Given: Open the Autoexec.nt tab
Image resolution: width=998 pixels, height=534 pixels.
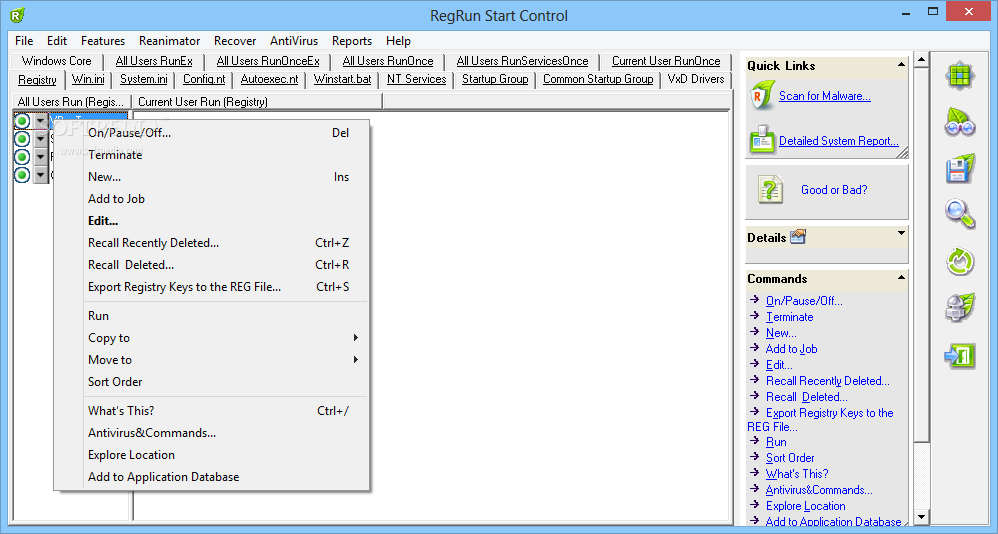Looking at the screenshot, I should pos(269,79).
